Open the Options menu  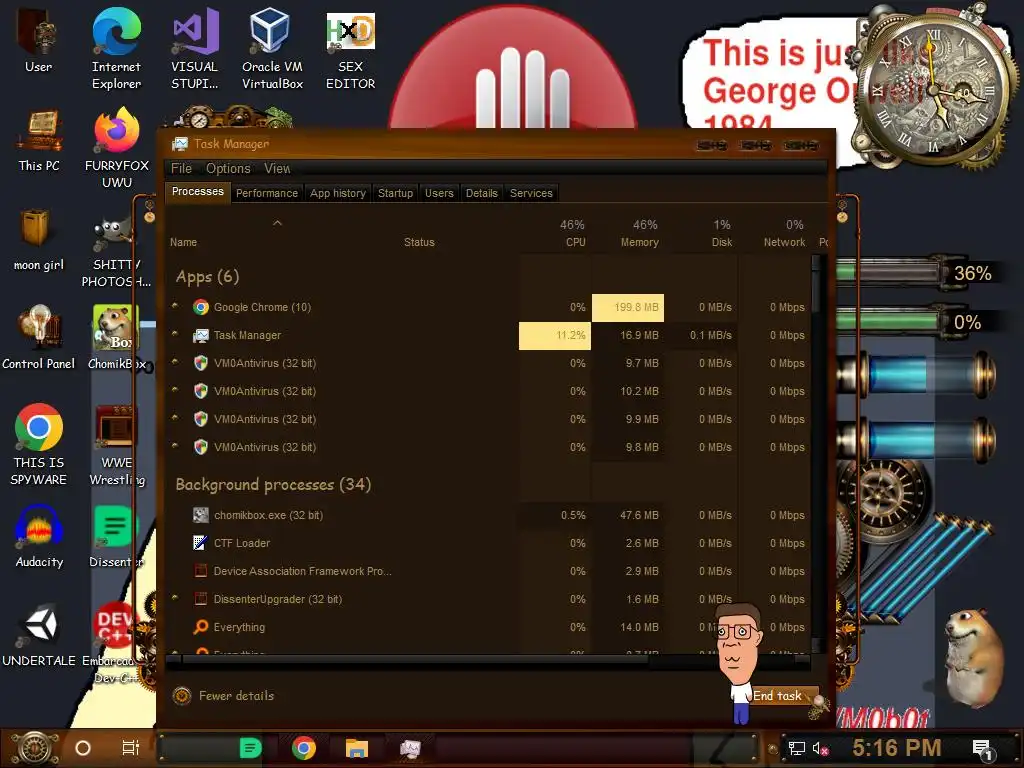pyautogui.click(x=228, y=168)
